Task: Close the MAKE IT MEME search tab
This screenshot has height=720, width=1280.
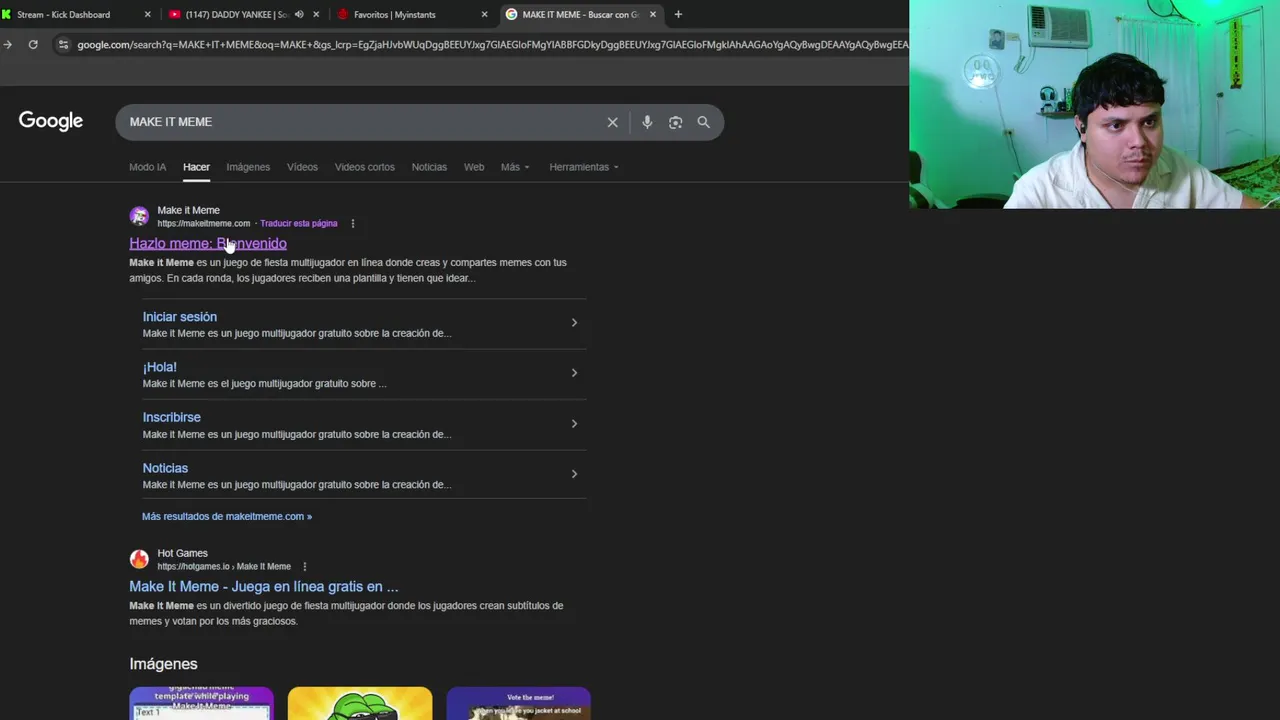Action: (652, 14)
